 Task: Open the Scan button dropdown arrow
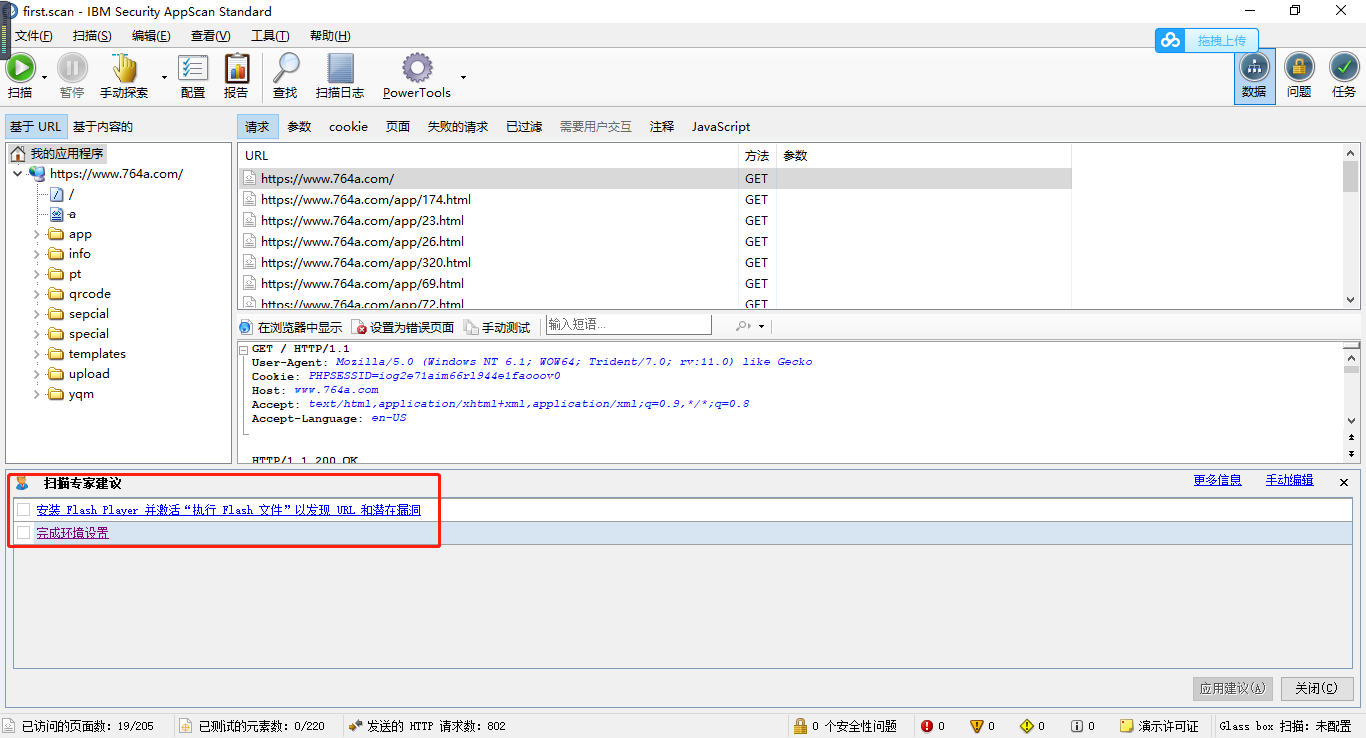(x=45, y=77)
